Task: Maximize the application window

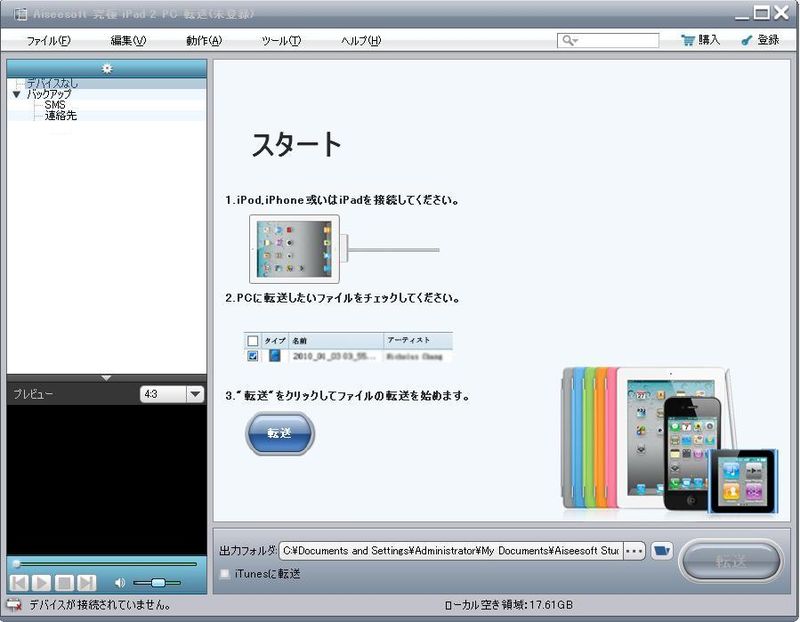Action: (x=762, y=13)
